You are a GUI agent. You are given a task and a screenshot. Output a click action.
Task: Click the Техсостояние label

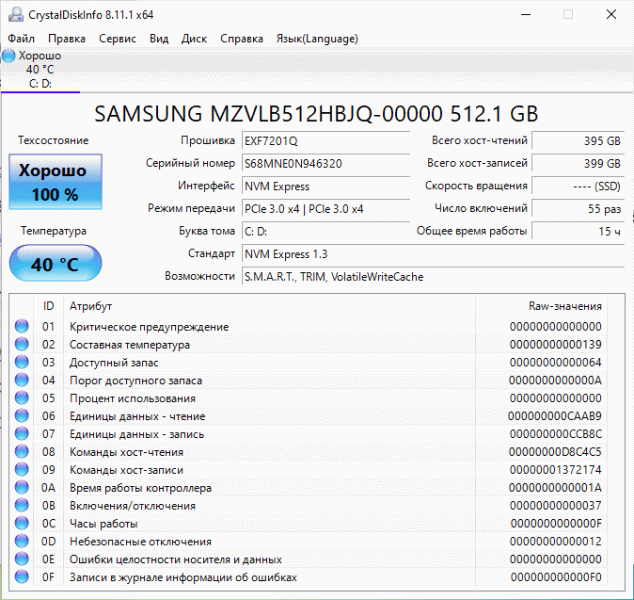(53, 140)
